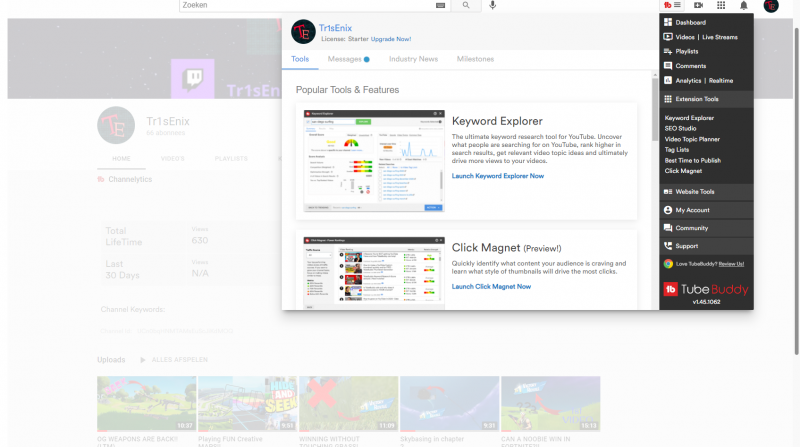Open SEO Studio from Extension Tools
The height and width of the screenshot is (447, 800).
680,128
